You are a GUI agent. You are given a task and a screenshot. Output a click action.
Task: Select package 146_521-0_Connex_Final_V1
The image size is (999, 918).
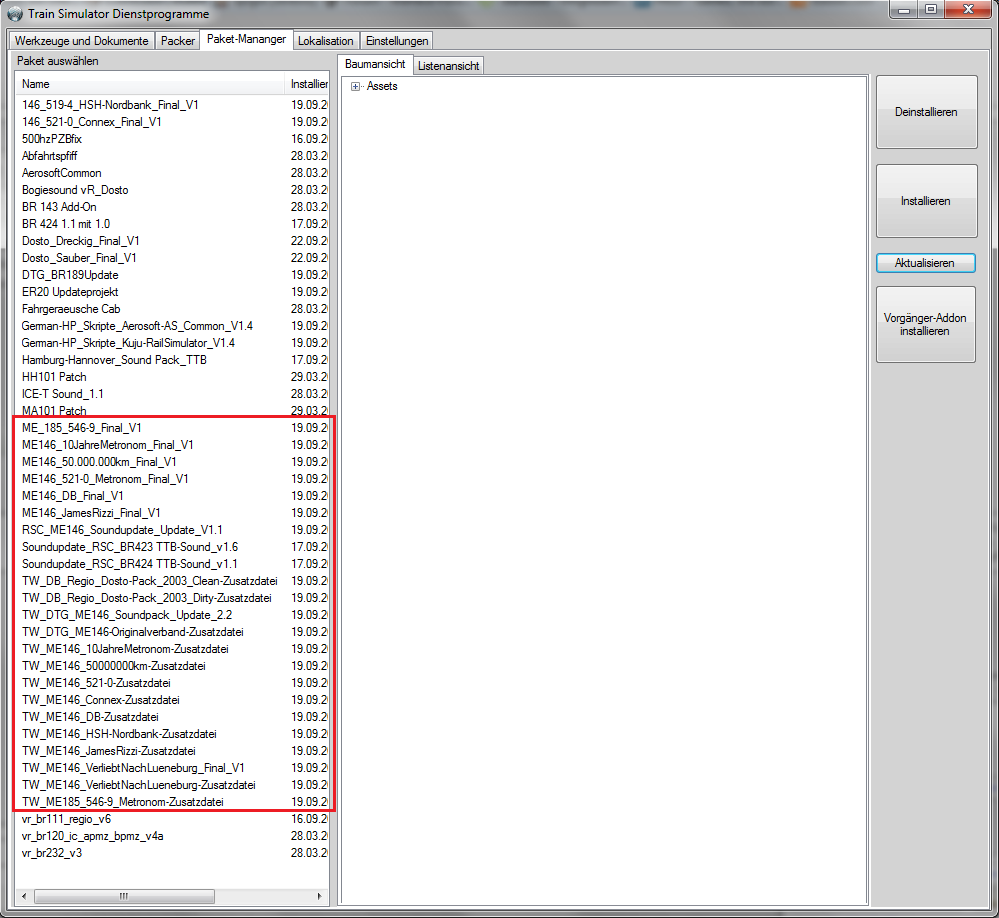pyautogui.click(x=92, y=122)
